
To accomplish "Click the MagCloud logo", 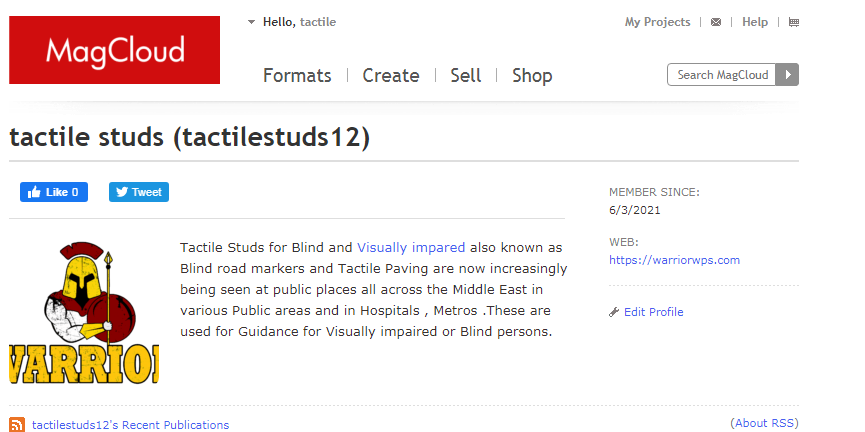I will tap(114, 50).
